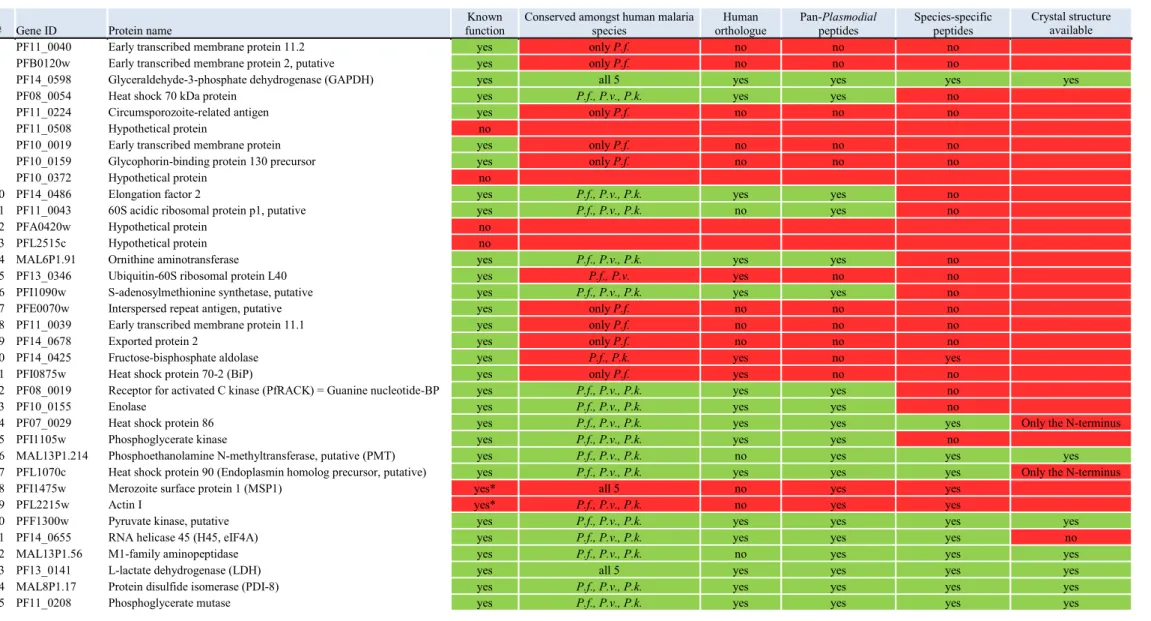Image resolution: width=1151 pixels, height=621 pixels.
Task: Click the Crystal structure available header
Action: point(1070,23)
